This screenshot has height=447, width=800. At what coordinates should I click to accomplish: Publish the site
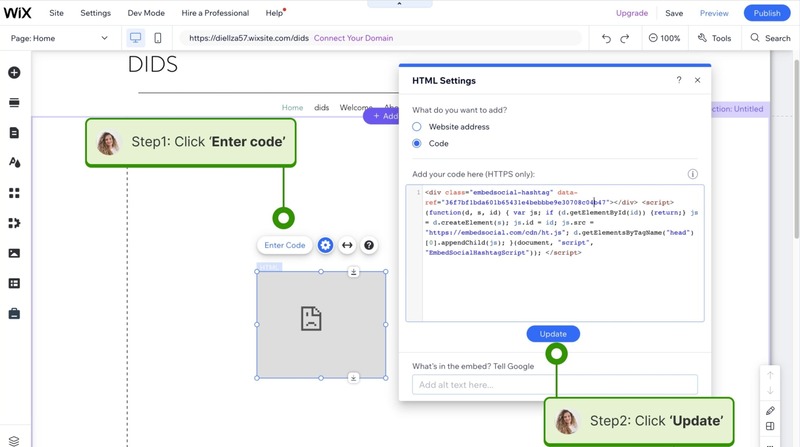(x=767, y=13)
